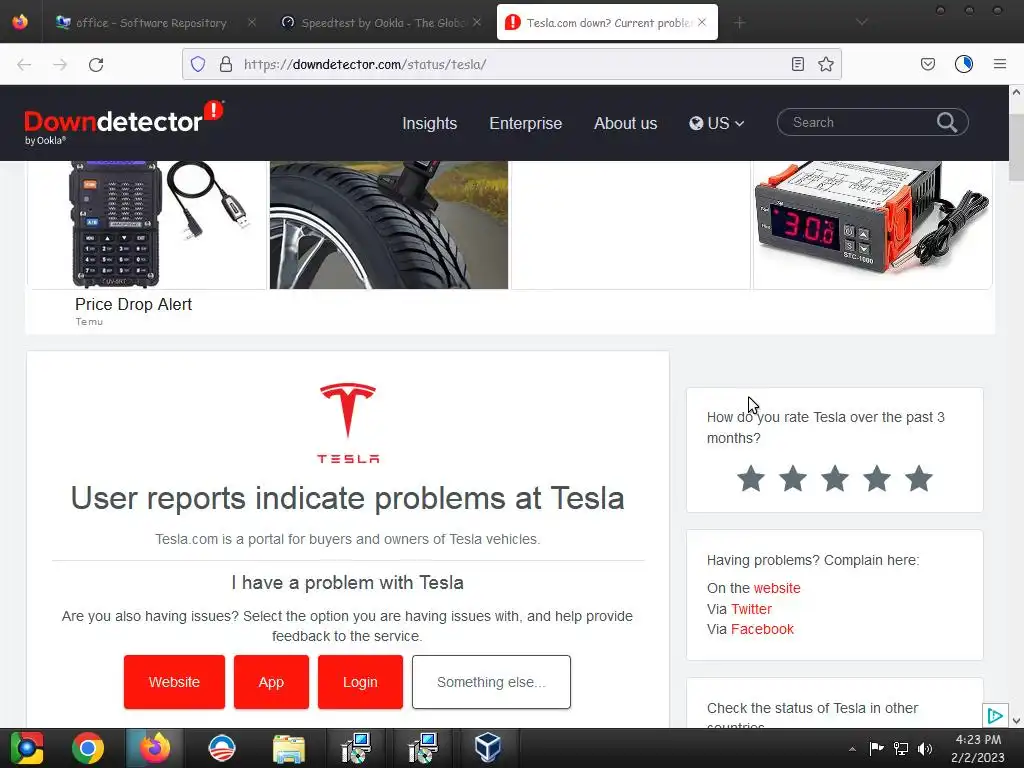The image size is (1024, 768).
Task: Follow the website complaint link
Action: pos(777,588)
